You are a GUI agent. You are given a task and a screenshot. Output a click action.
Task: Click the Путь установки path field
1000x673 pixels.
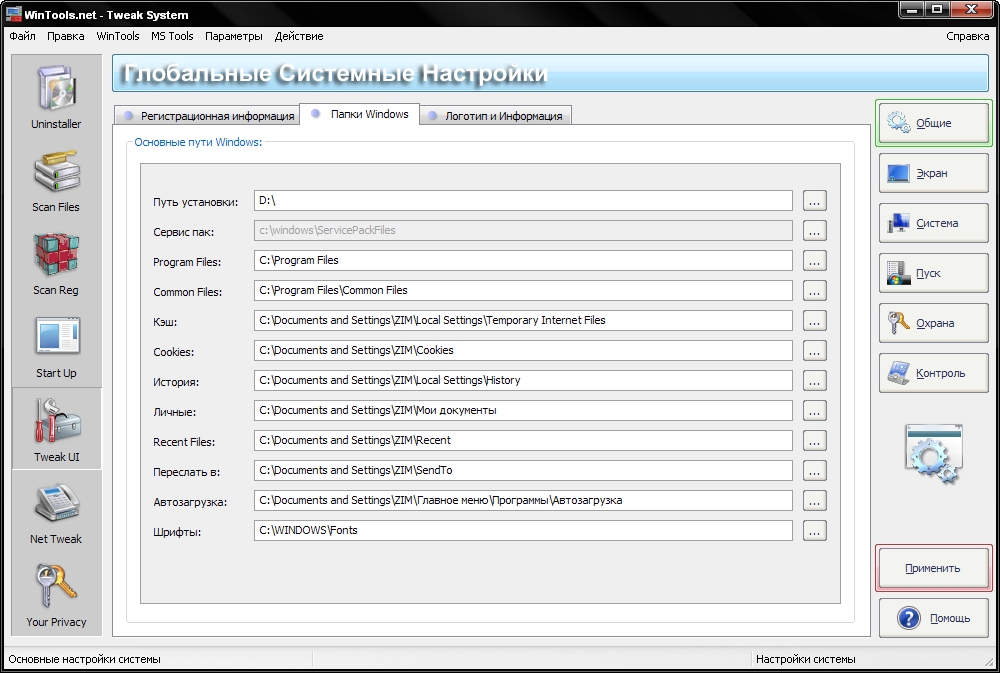523,200
